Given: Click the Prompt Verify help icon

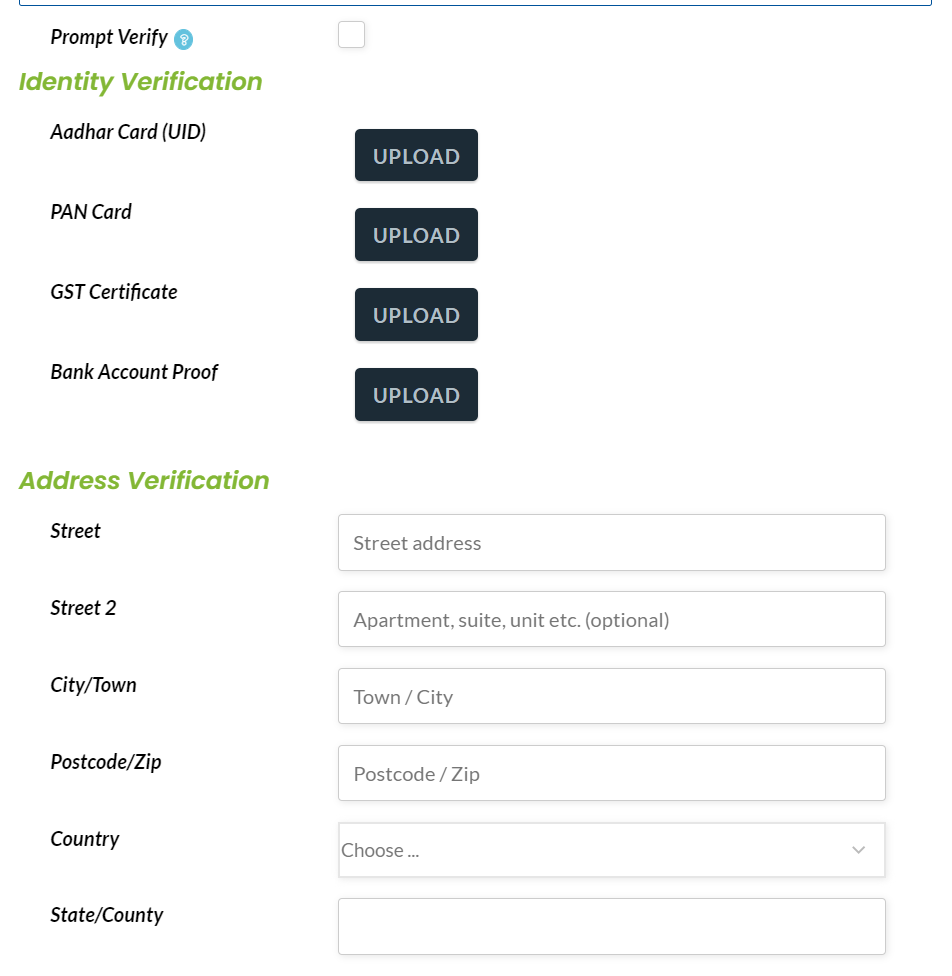Looking at the screenshot, I should click(x=183, y=39).
